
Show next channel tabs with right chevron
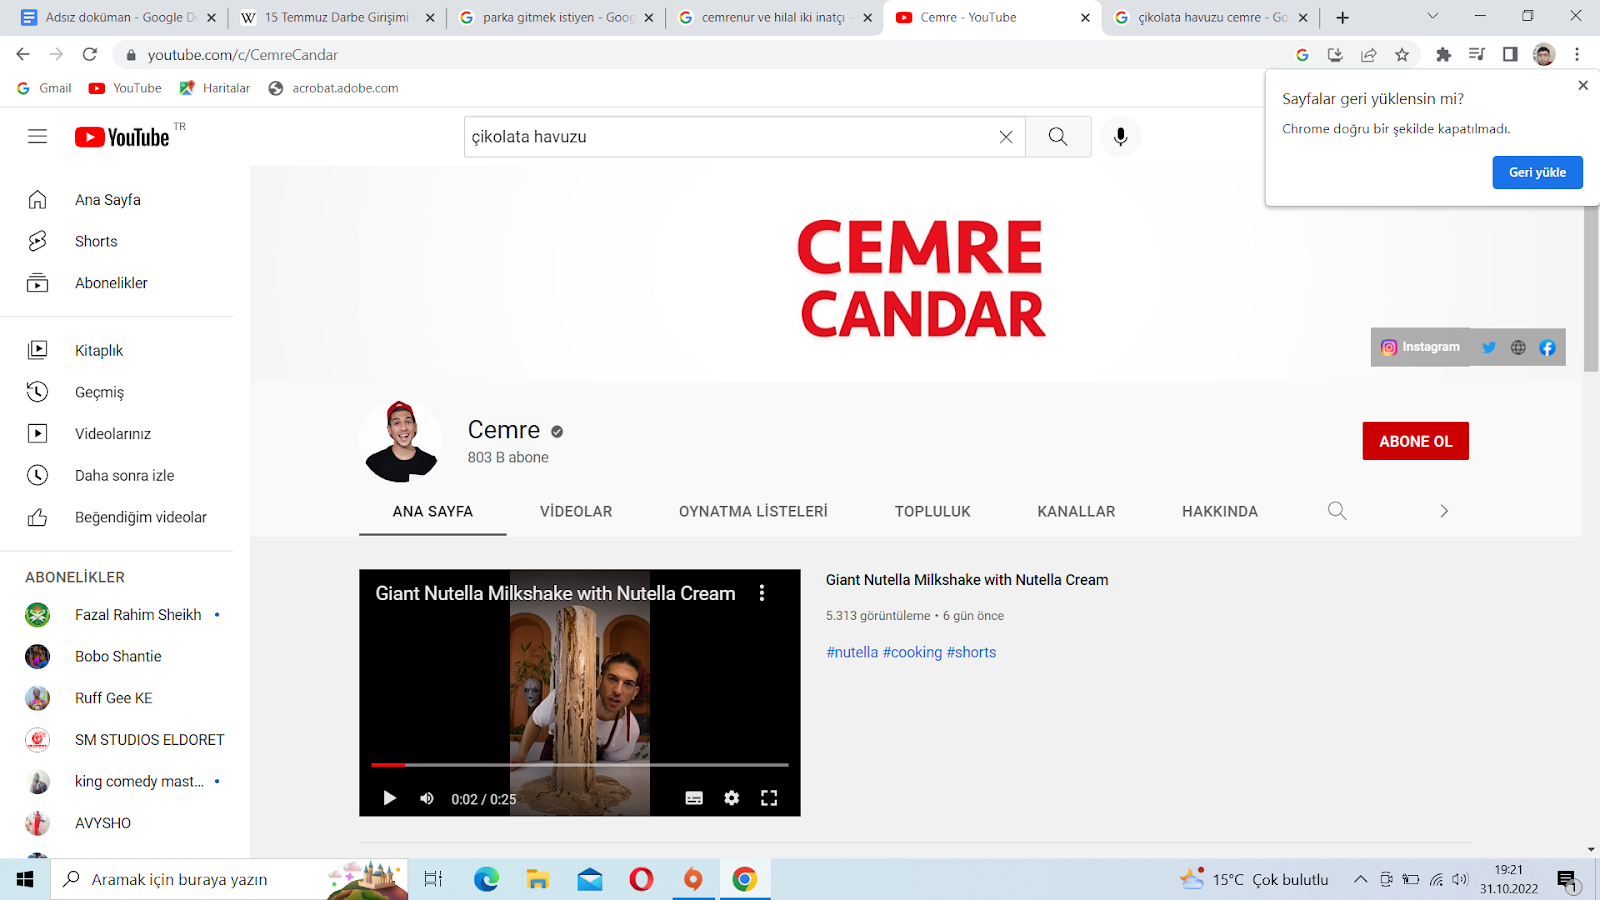click(x=1444, y=511)
